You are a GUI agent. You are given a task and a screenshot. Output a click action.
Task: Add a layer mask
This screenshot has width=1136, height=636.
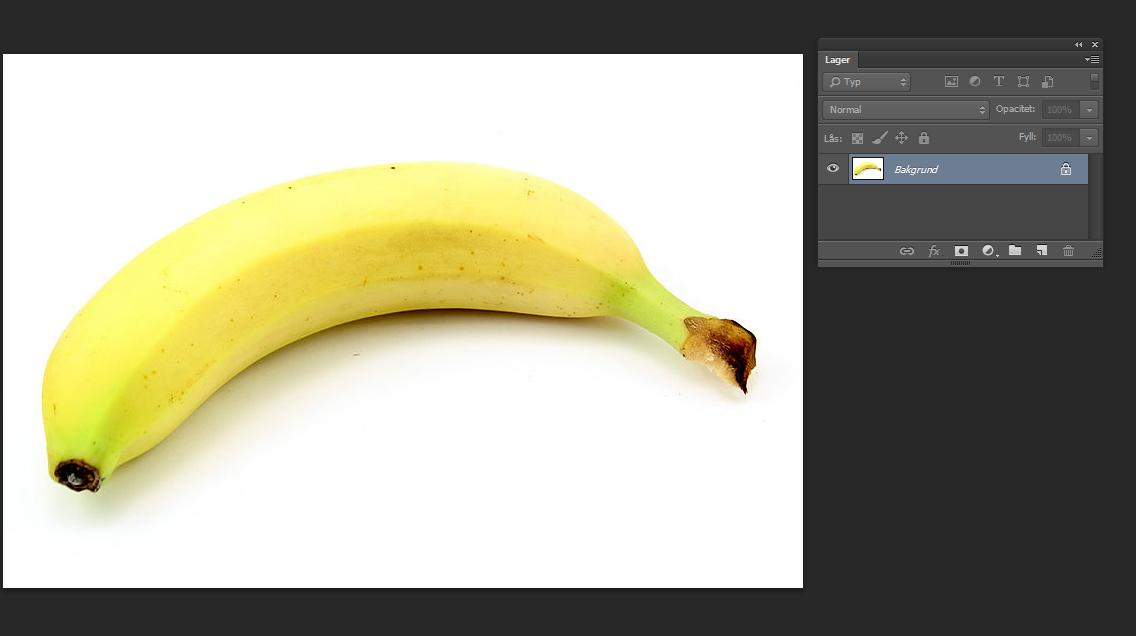[x=962, y=250]
